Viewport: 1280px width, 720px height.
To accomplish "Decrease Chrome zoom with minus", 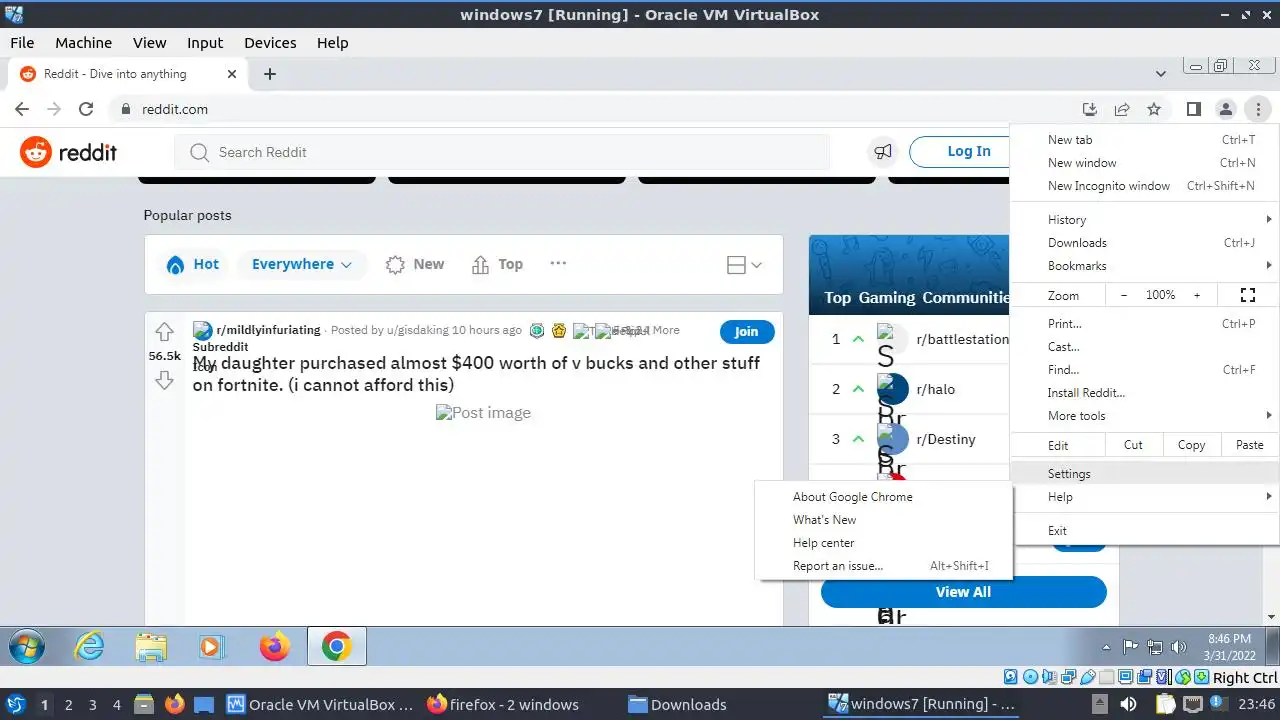I will 1124,295.
